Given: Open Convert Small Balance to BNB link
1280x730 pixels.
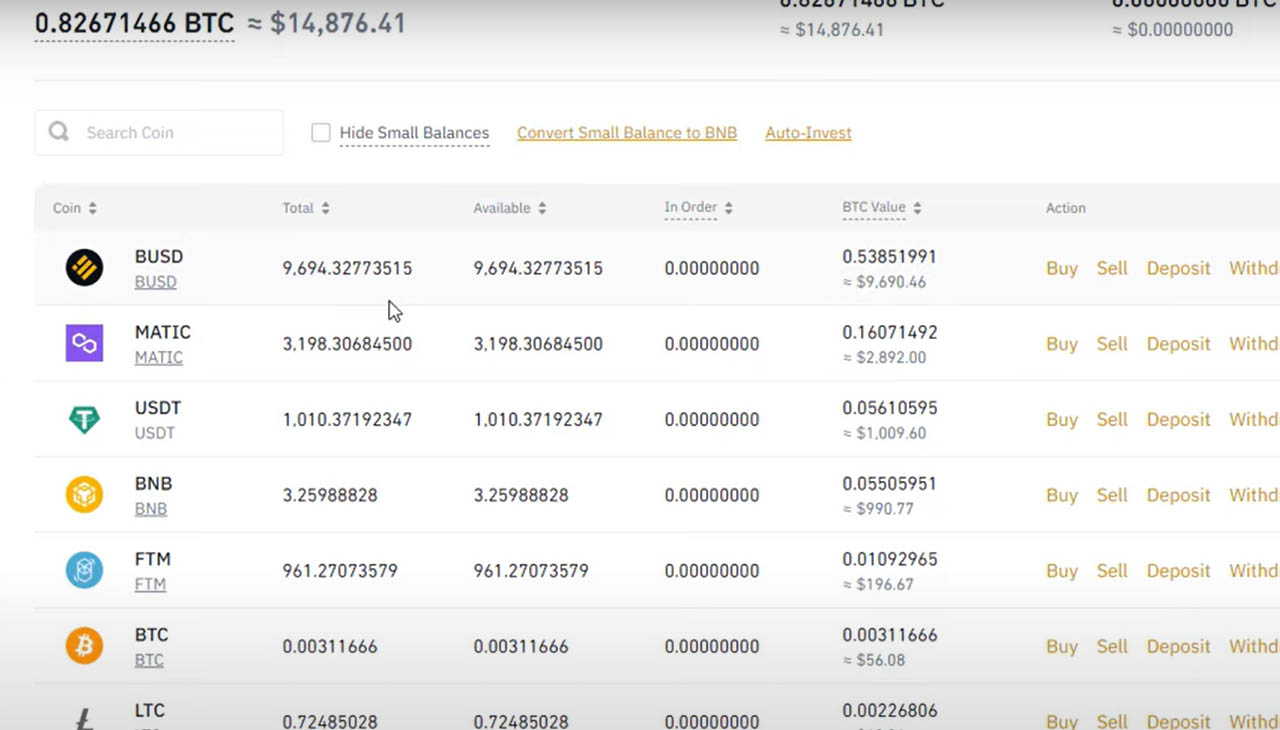Looking at the screenshot, I should [627, 133].
